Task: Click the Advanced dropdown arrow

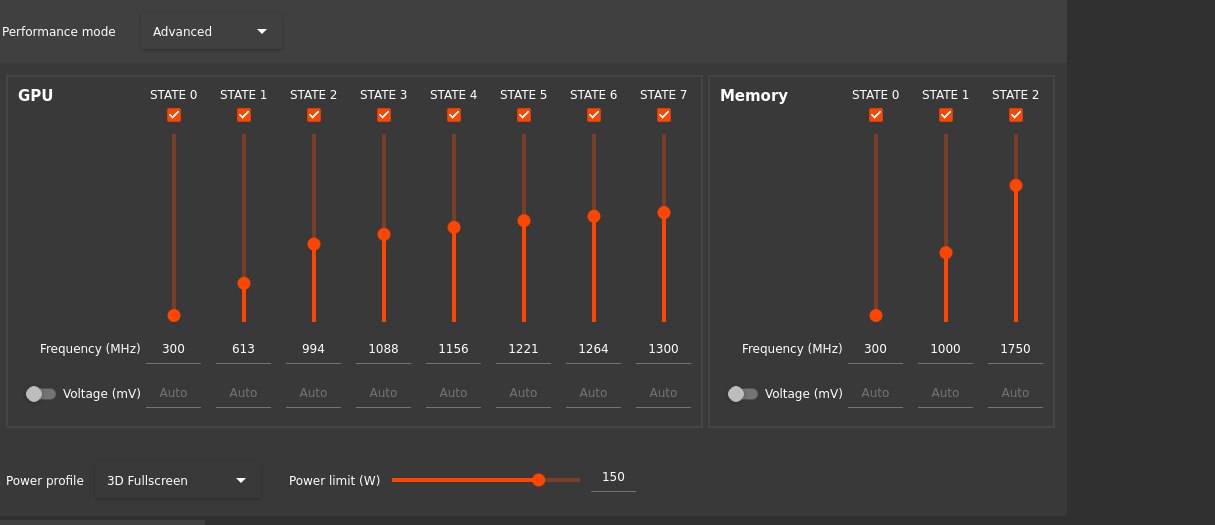Action: [262, 31]
